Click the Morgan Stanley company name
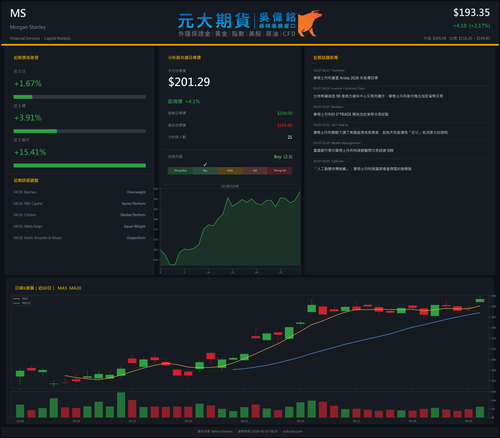The width and height of the screenshot is (500, 438). (28, 27)
